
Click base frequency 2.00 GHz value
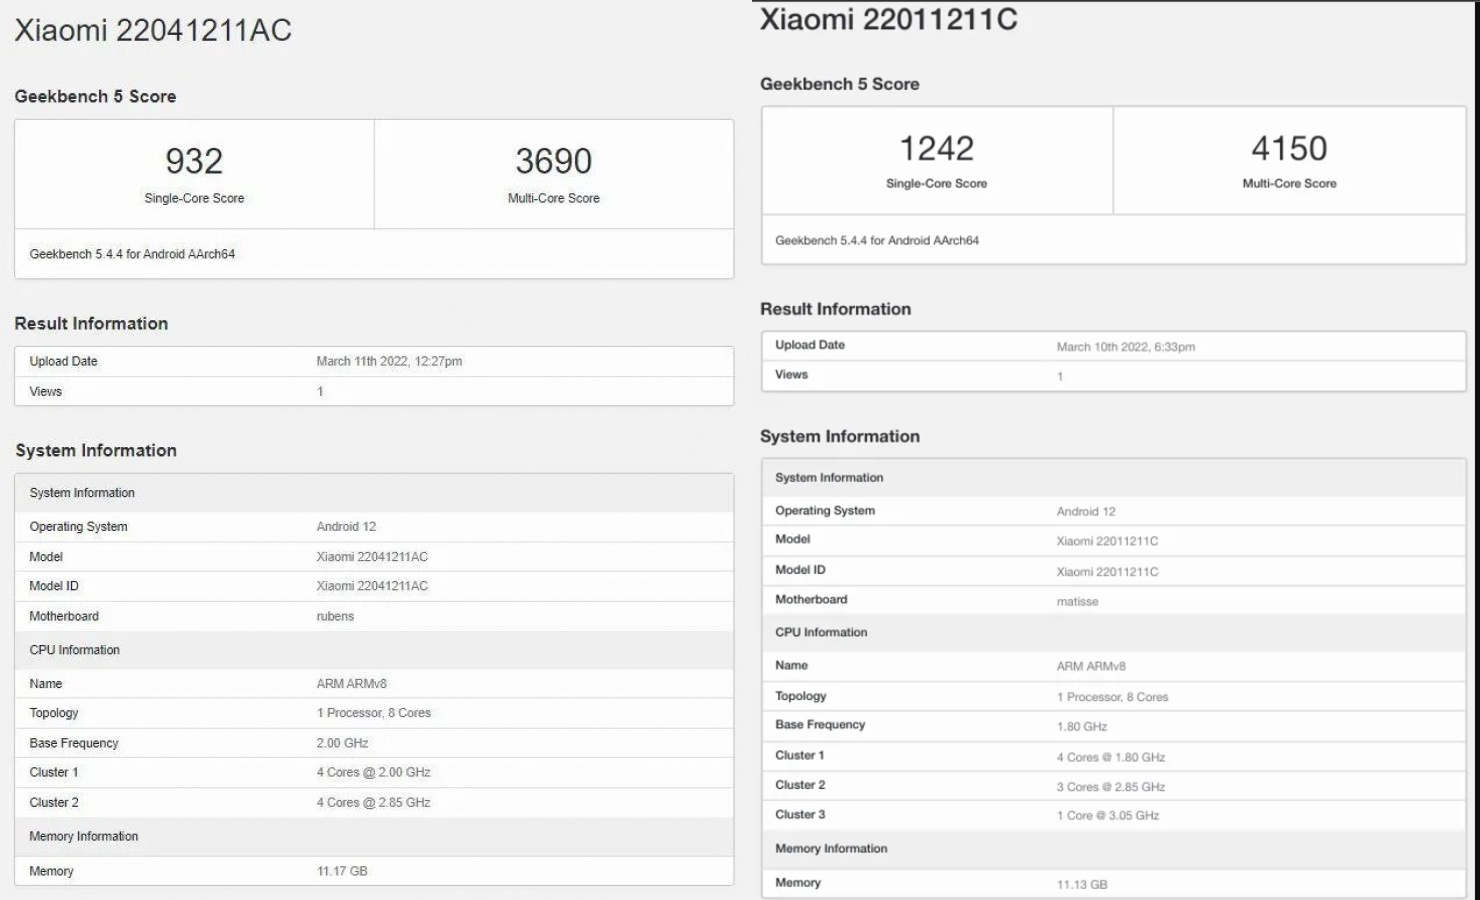342,743
